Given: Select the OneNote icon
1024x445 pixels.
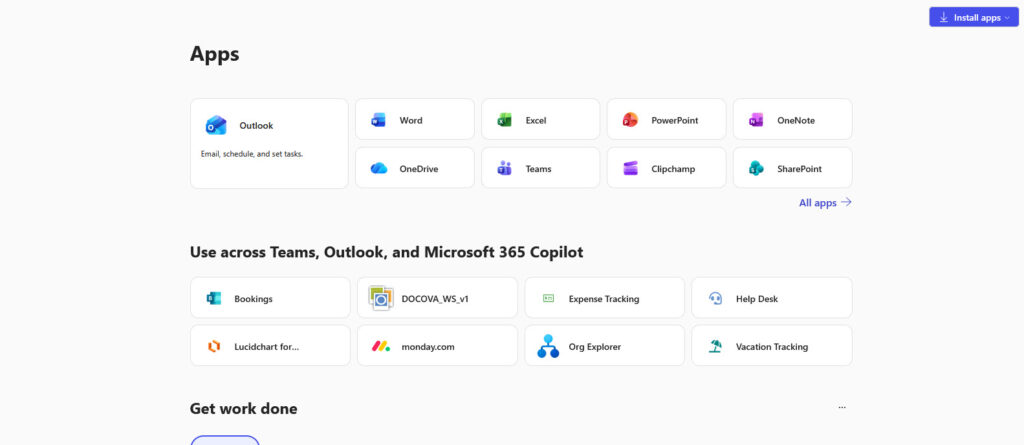Looking at the screenshot, I should (756, 120).
